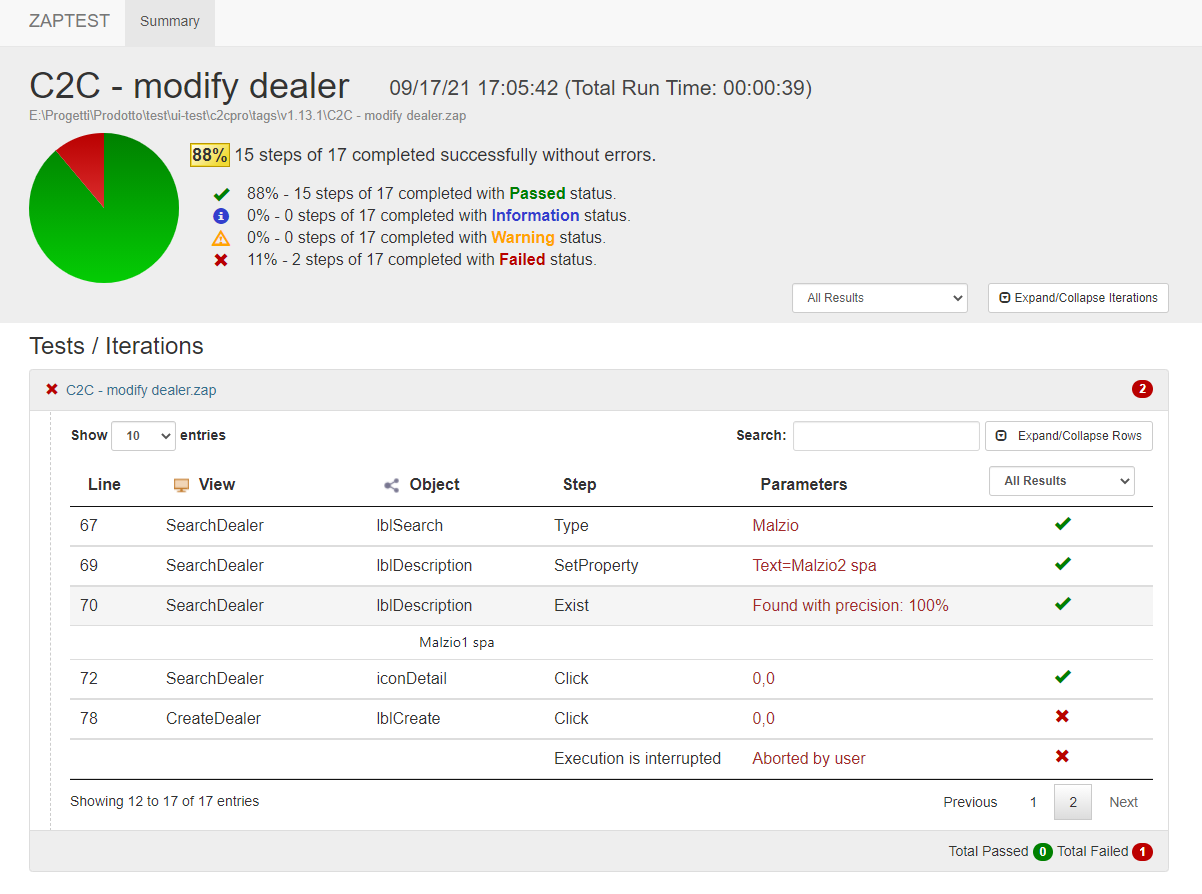Click 'Execution is interrupted' step cell
The image size is (1202, 894).
[x=638, y=759]
